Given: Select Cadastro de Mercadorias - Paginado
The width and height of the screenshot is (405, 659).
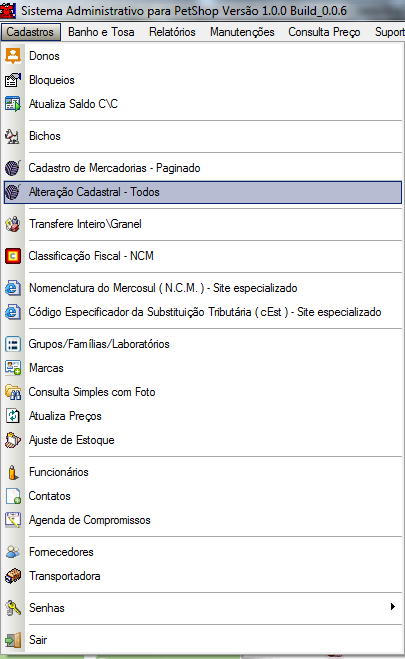Looking at the screenshot, I should click(114, 168).
